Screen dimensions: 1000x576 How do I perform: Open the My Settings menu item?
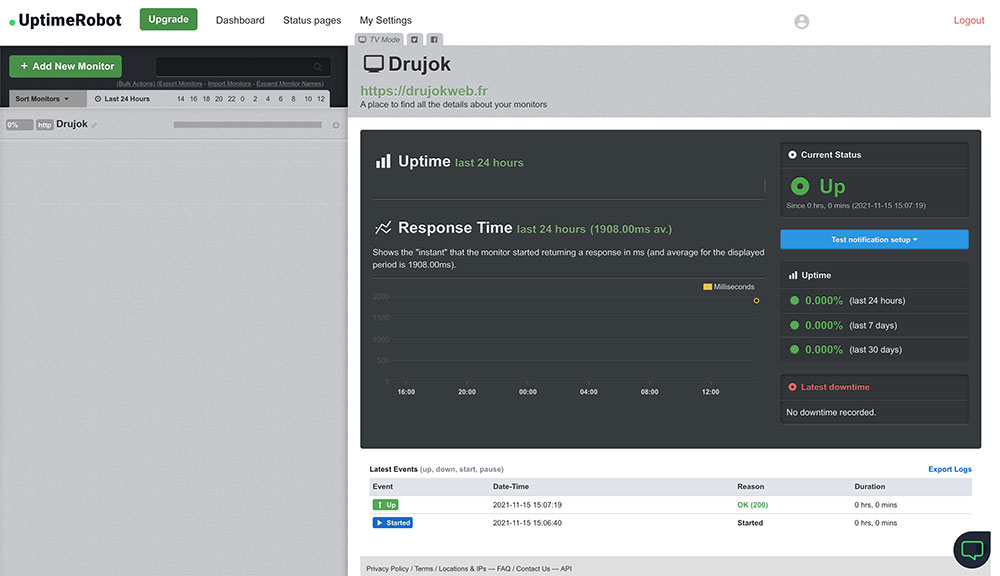[385, 20]
